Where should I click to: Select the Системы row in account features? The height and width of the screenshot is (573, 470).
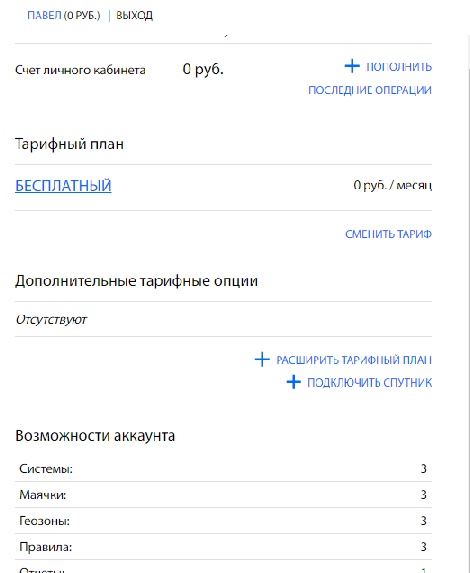tap(223, 468)
